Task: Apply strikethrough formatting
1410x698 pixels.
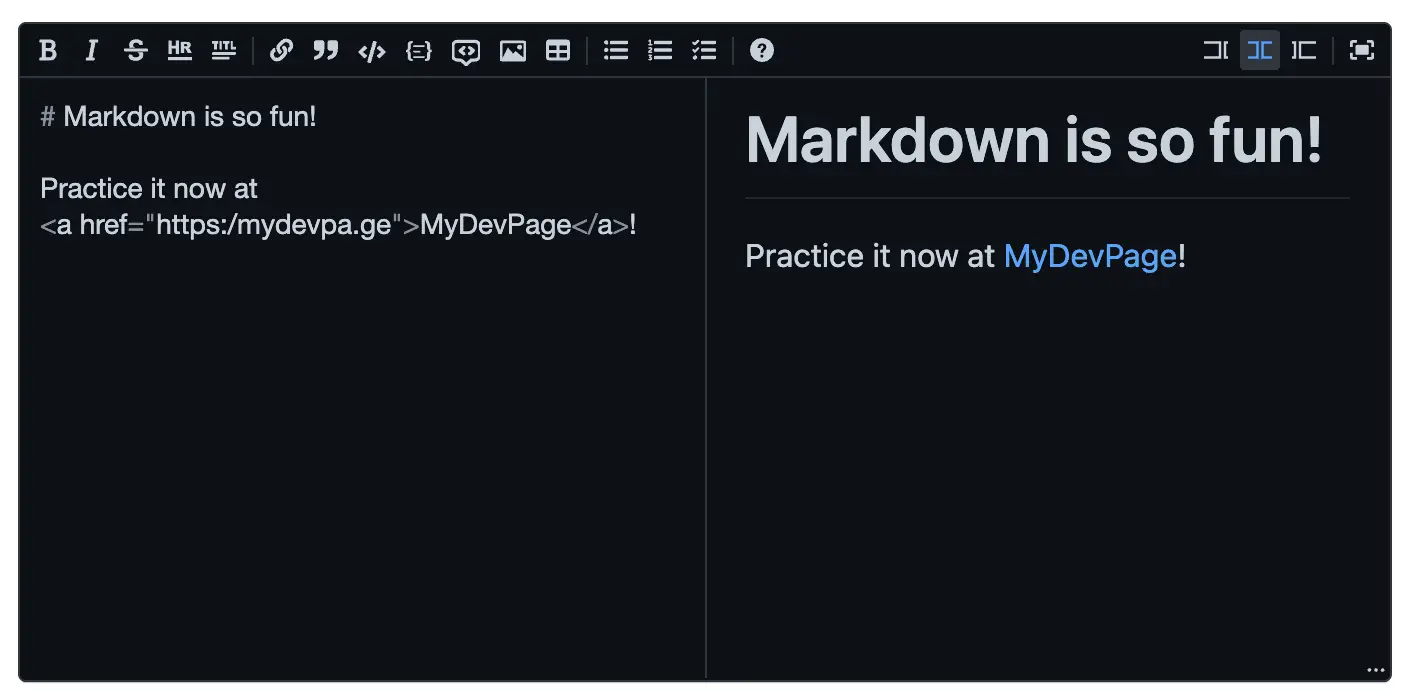Action: [x=136, y=50]
